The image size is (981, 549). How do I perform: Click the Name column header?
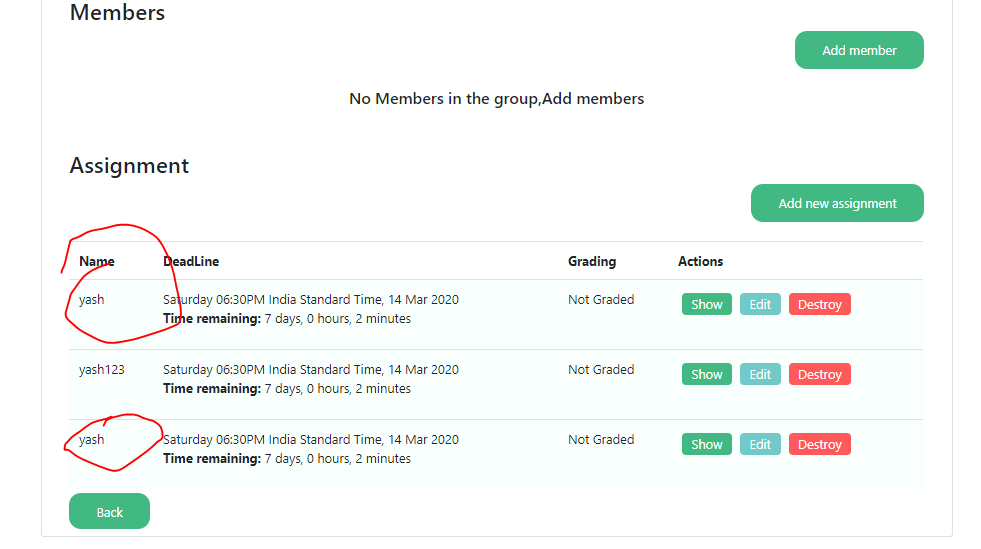[x=97, y=261]
